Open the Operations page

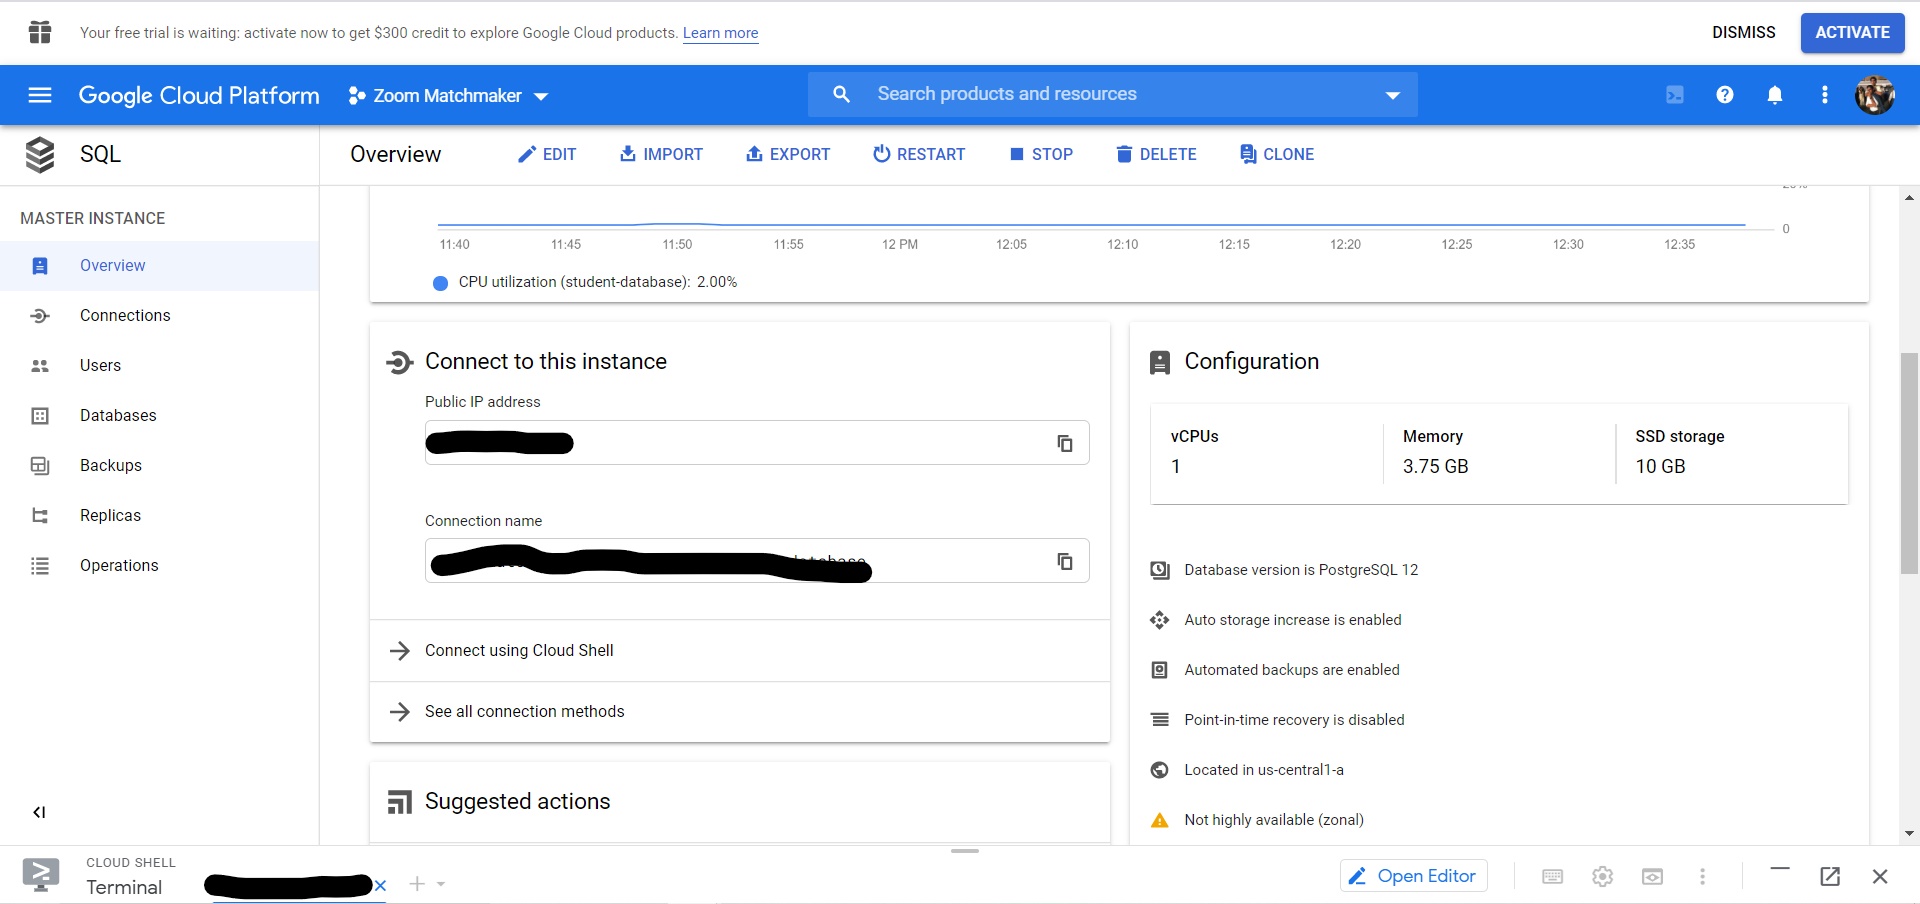(x=160, y=566)
